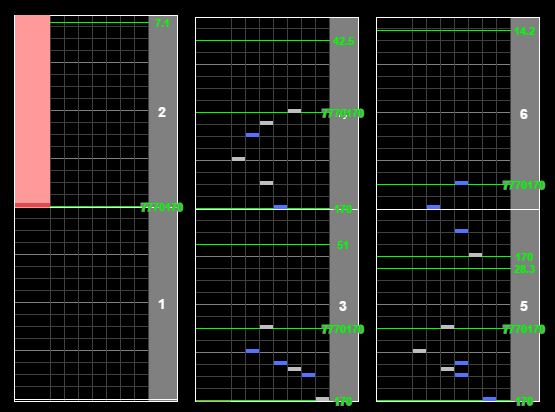
Task: Click the 7770170 label in measure 2
Action: [x=162, y=207]
